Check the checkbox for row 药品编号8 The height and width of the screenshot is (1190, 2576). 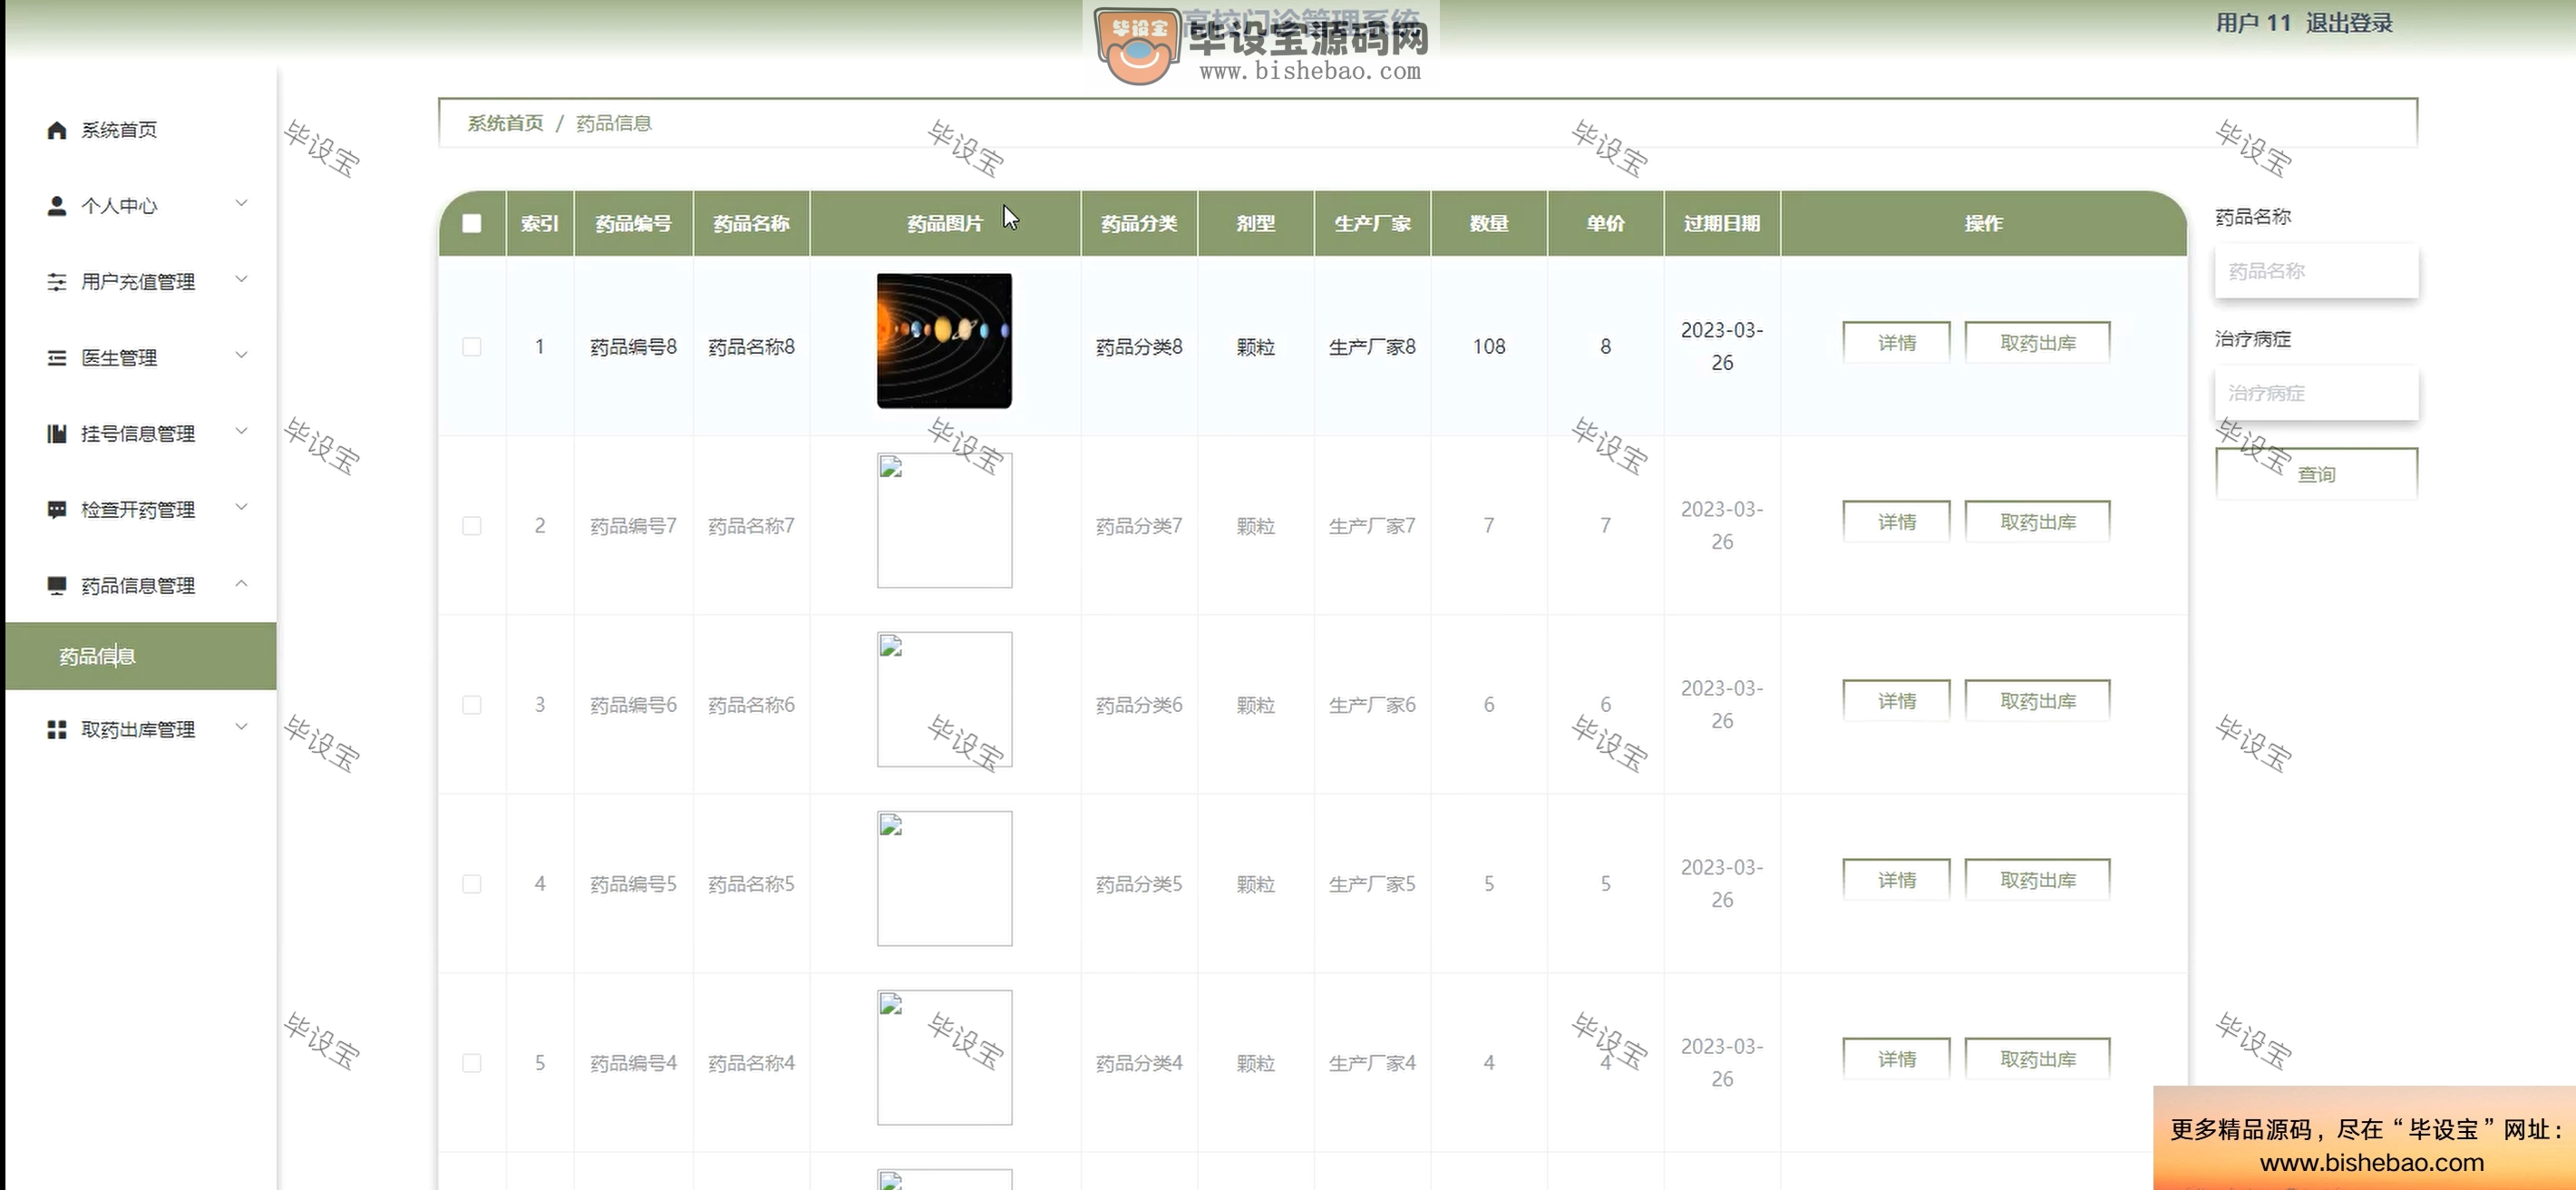tap(472, 346)
